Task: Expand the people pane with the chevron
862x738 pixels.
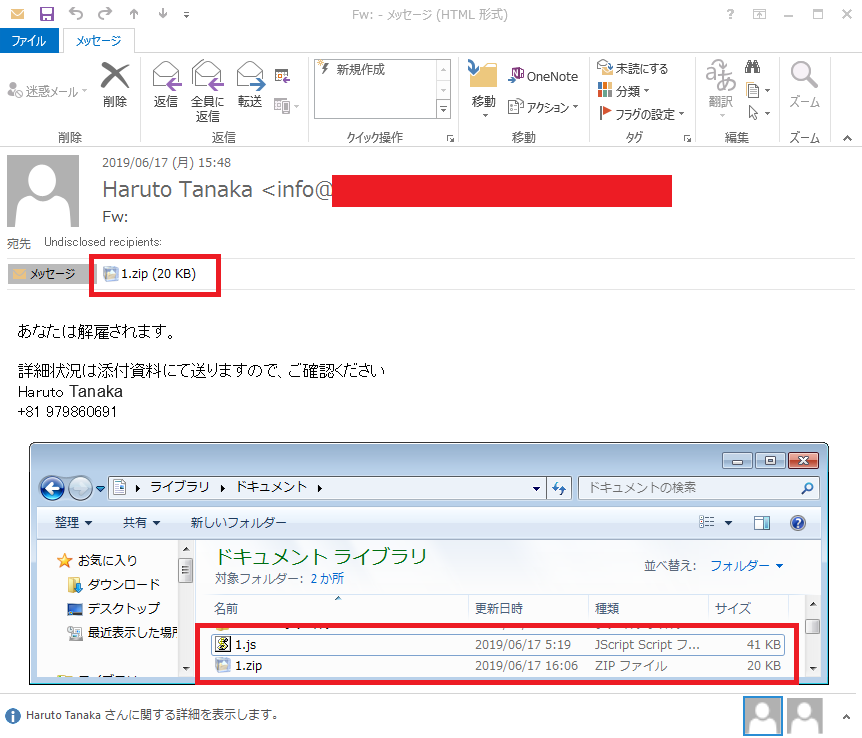Action: [847, 717]
